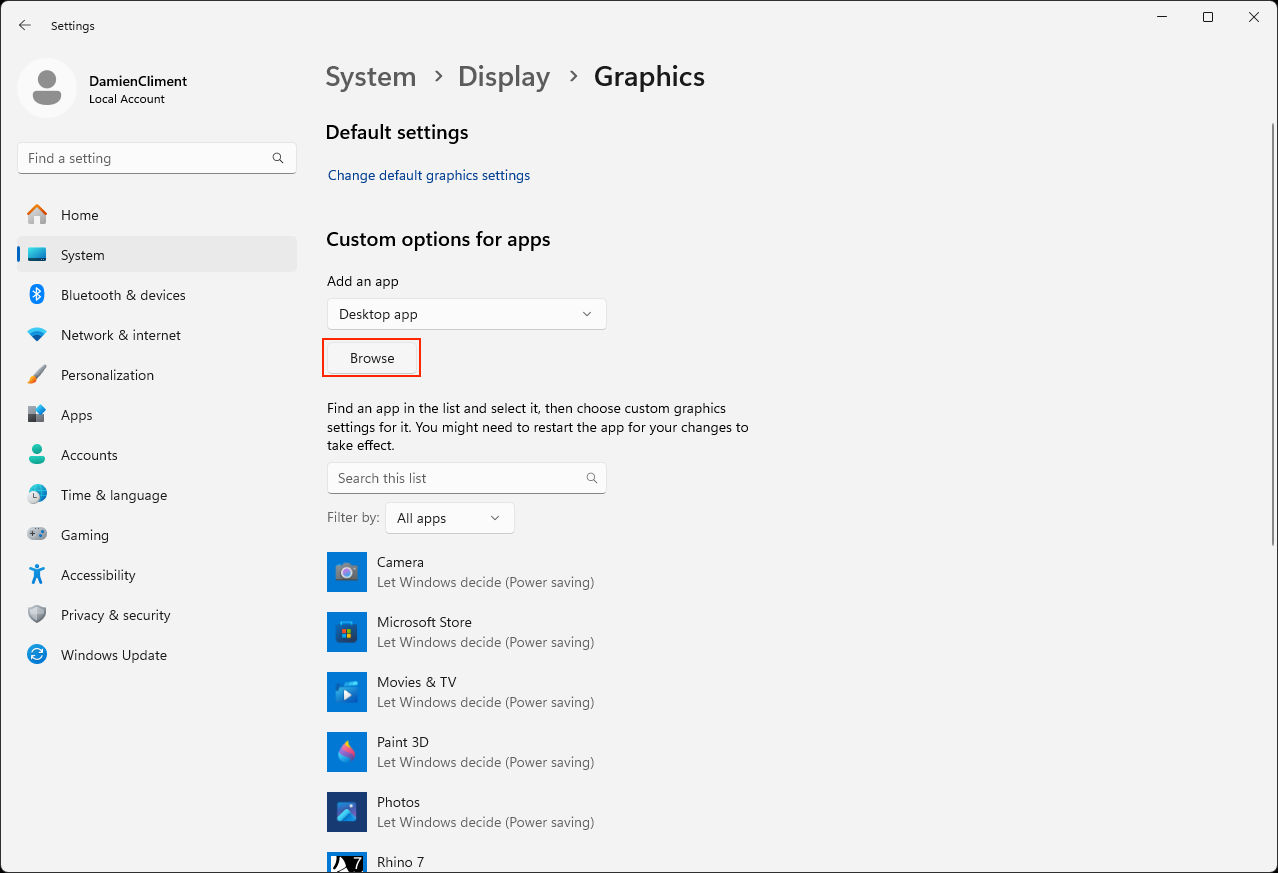The height and width of the screenshot is (873, 1278).
Task: Click the search magnifier in Find a setting
Action: [278, 158]
